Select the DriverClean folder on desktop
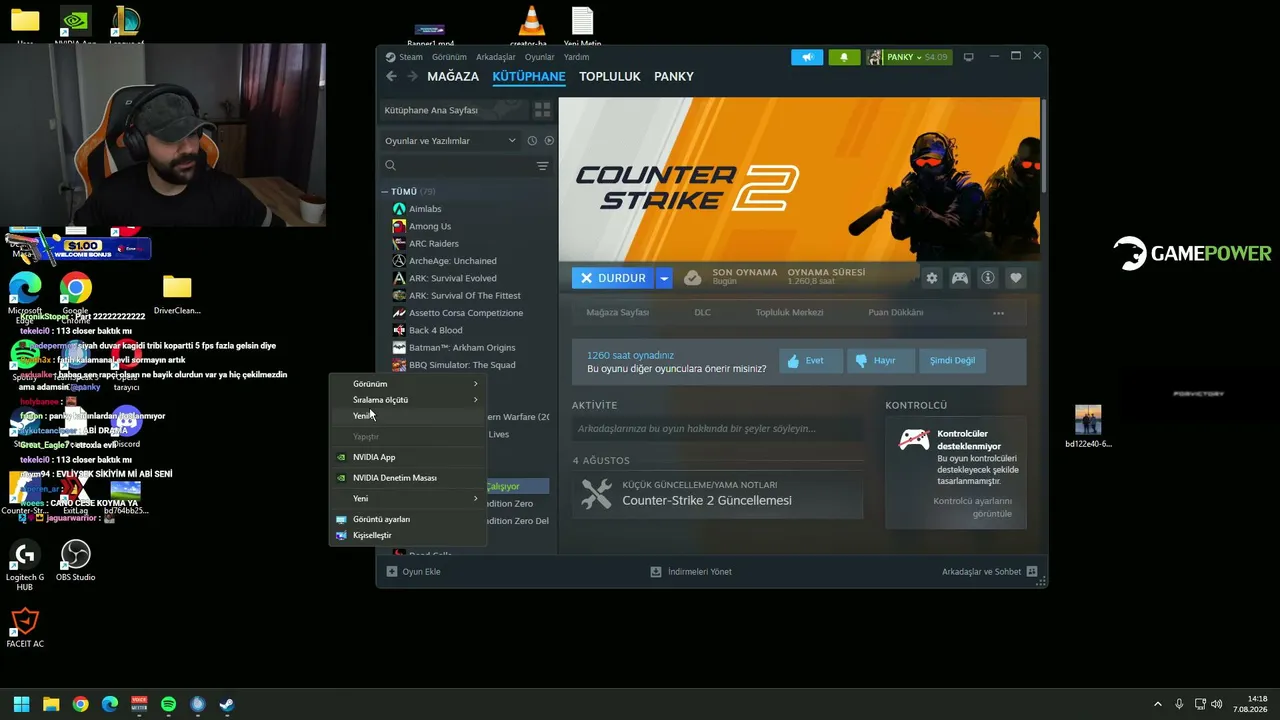 [177, 295]
